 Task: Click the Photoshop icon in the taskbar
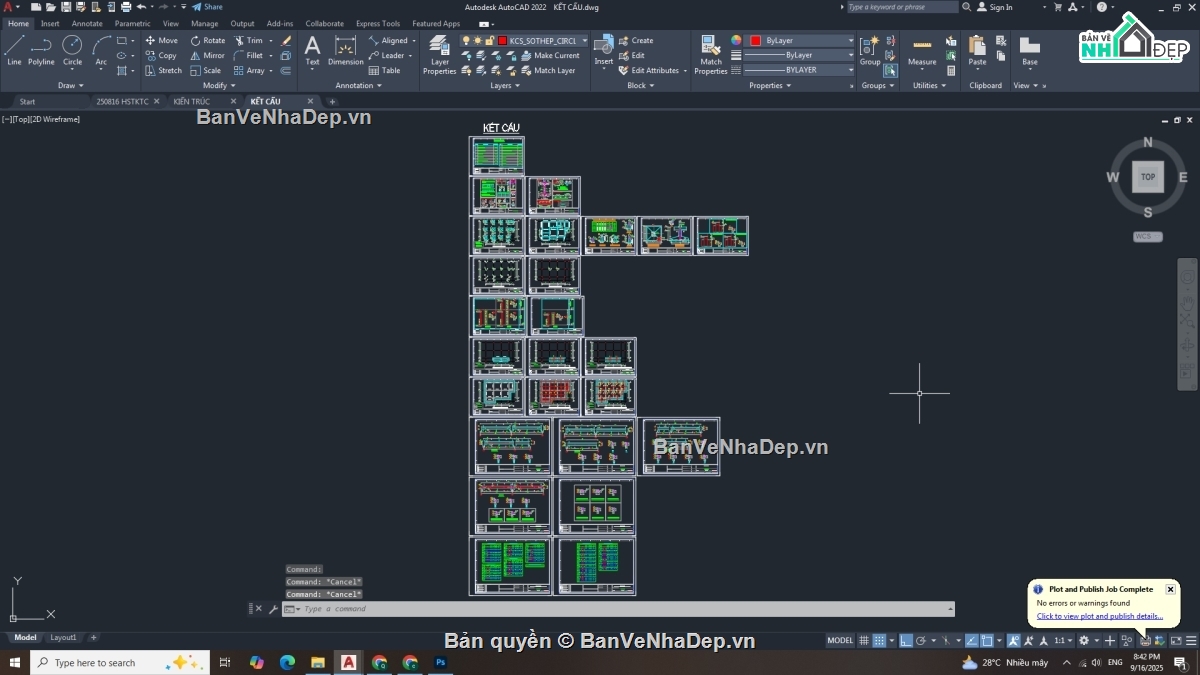coord(440,663)
